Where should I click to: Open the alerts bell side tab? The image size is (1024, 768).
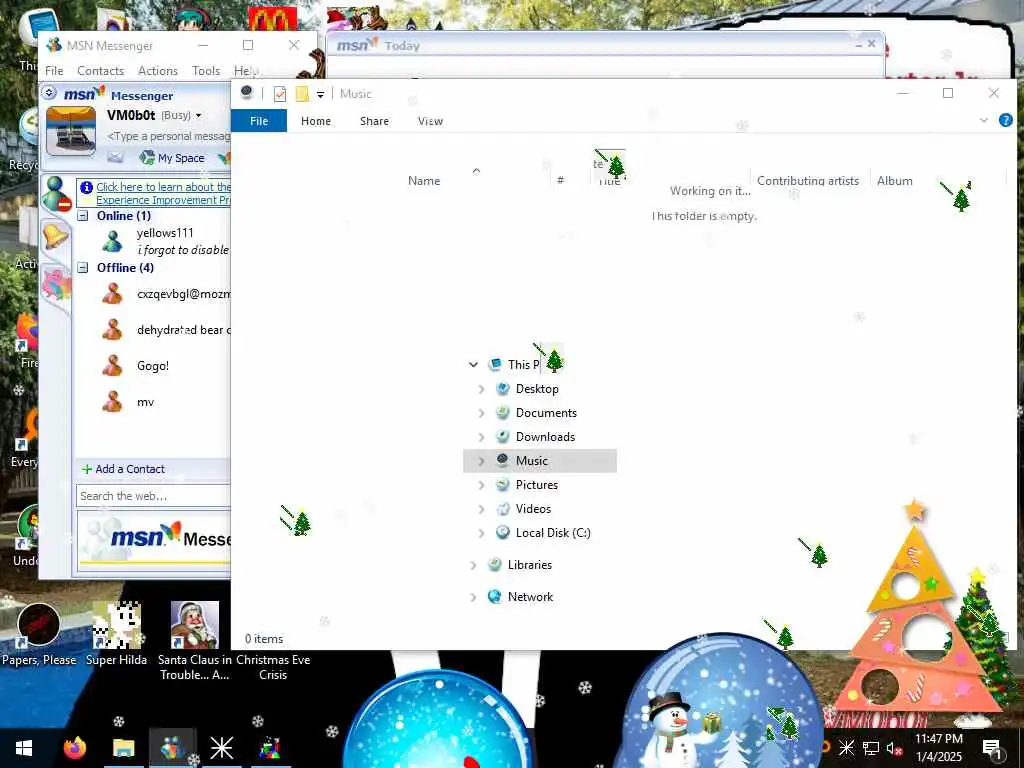[56, 236]
